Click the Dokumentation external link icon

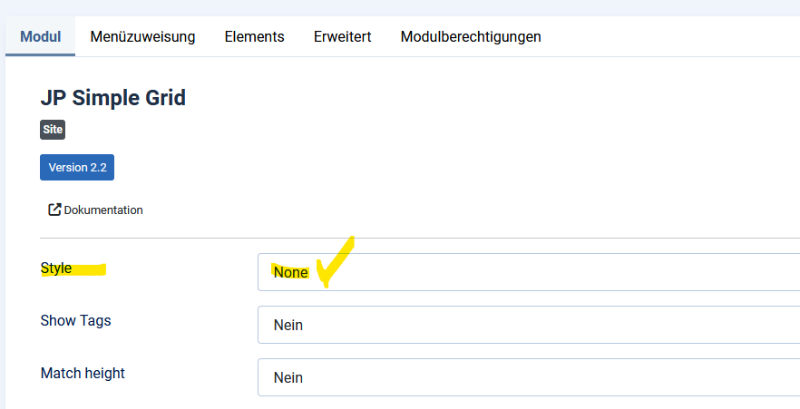tap(55, 210)
